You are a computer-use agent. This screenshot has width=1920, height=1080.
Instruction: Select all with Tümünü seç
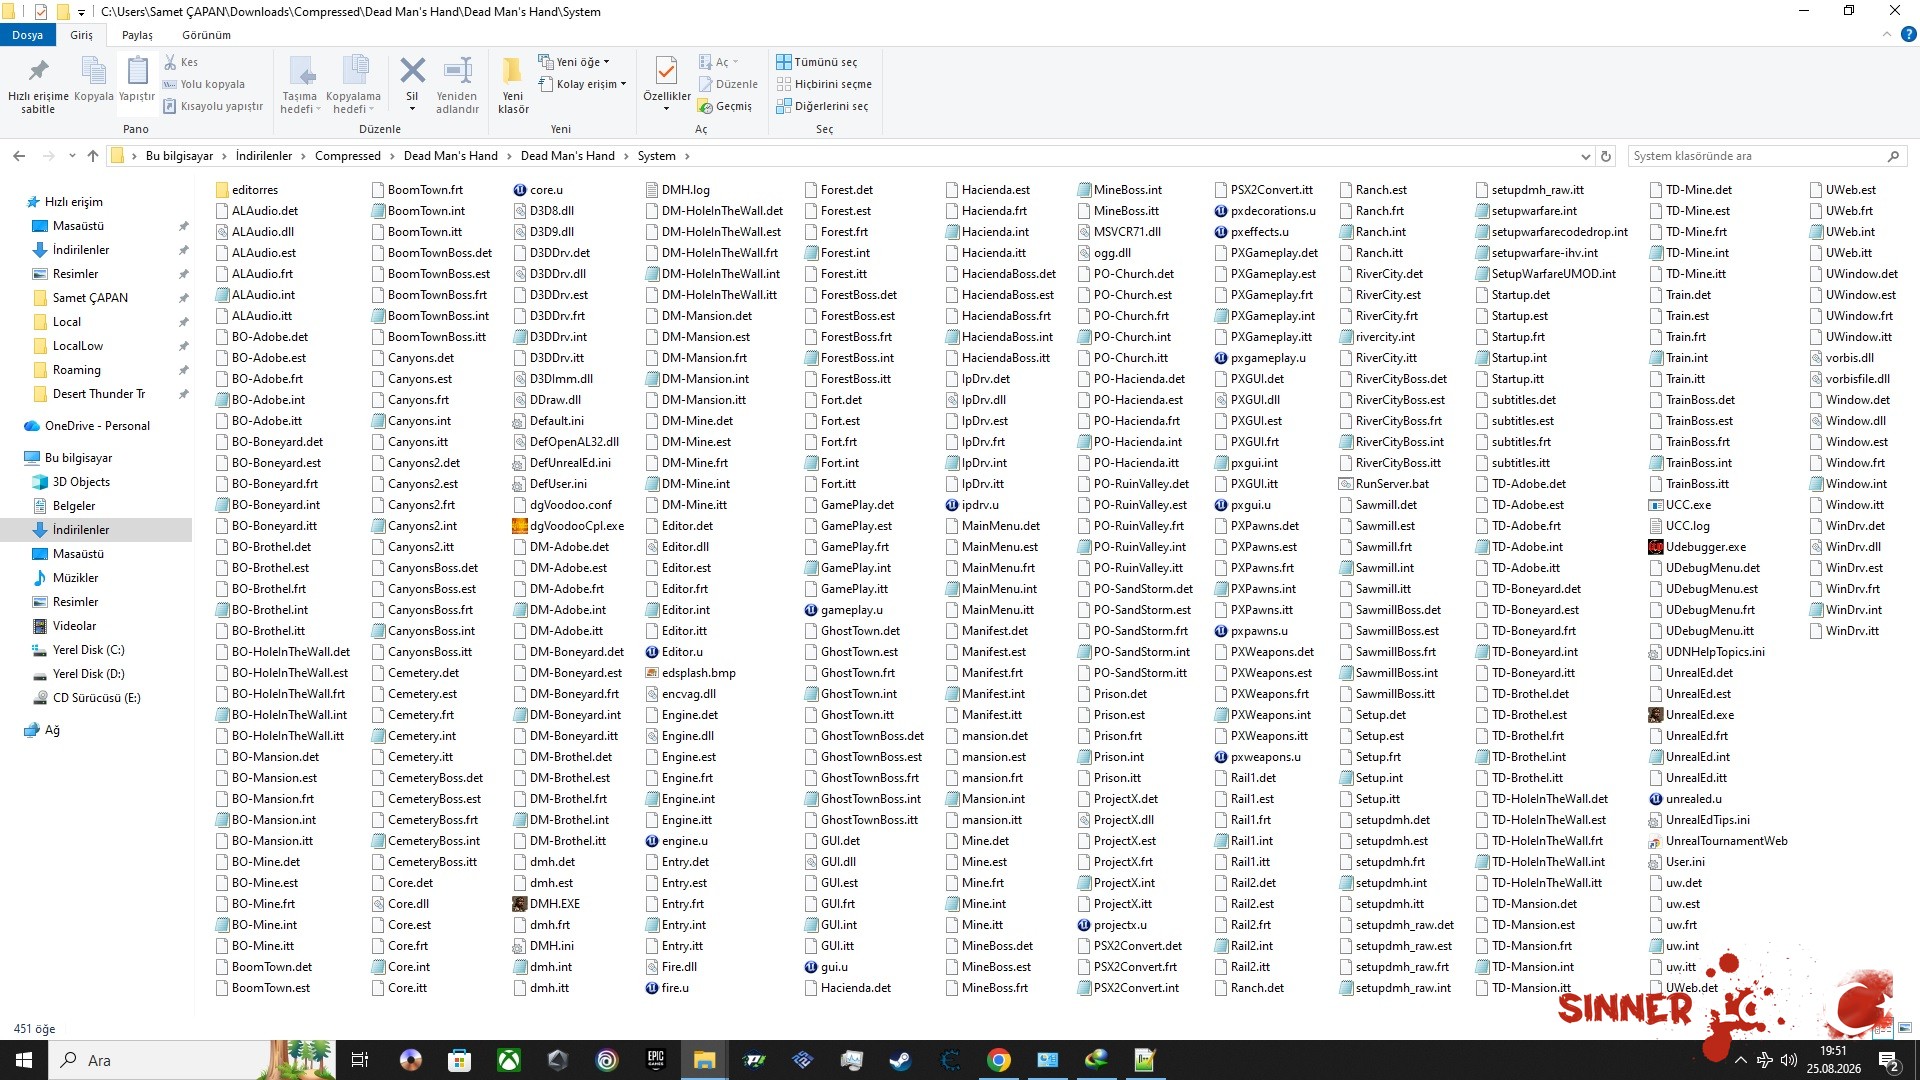(817, 62)
